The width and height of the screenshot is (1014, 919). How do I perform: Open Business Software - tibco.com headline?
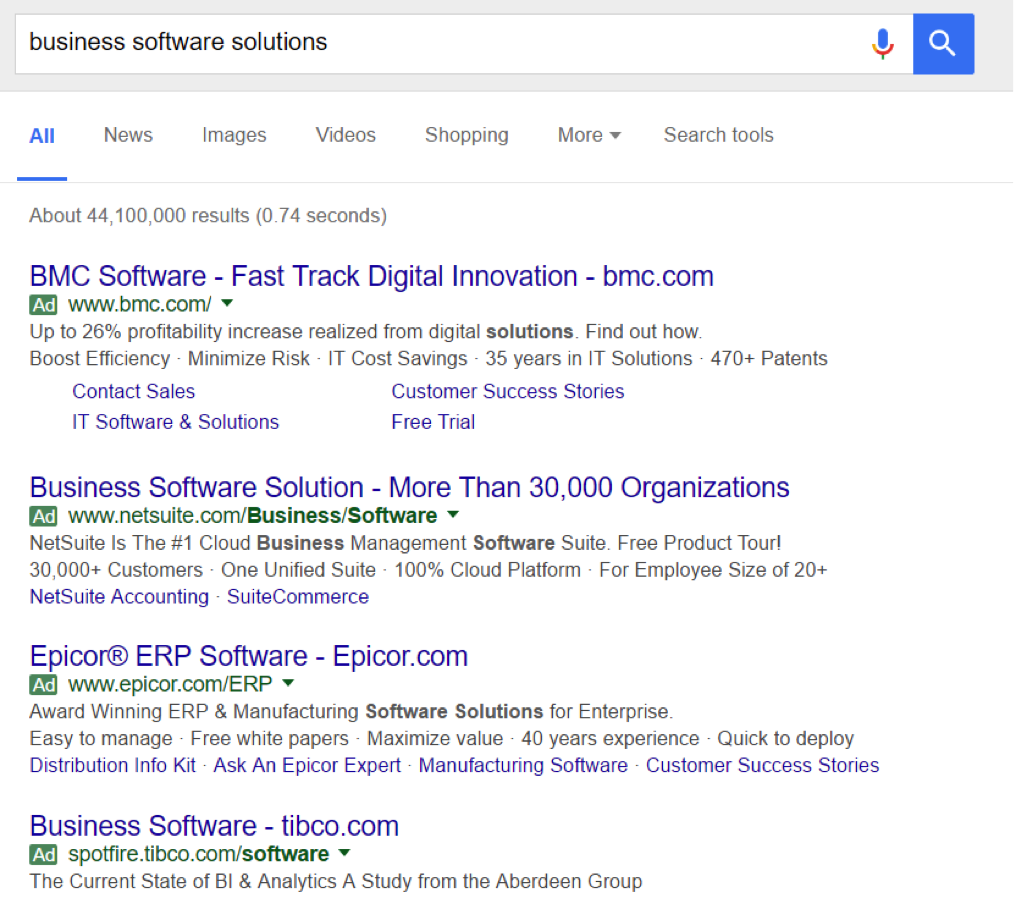click(214, 826)
